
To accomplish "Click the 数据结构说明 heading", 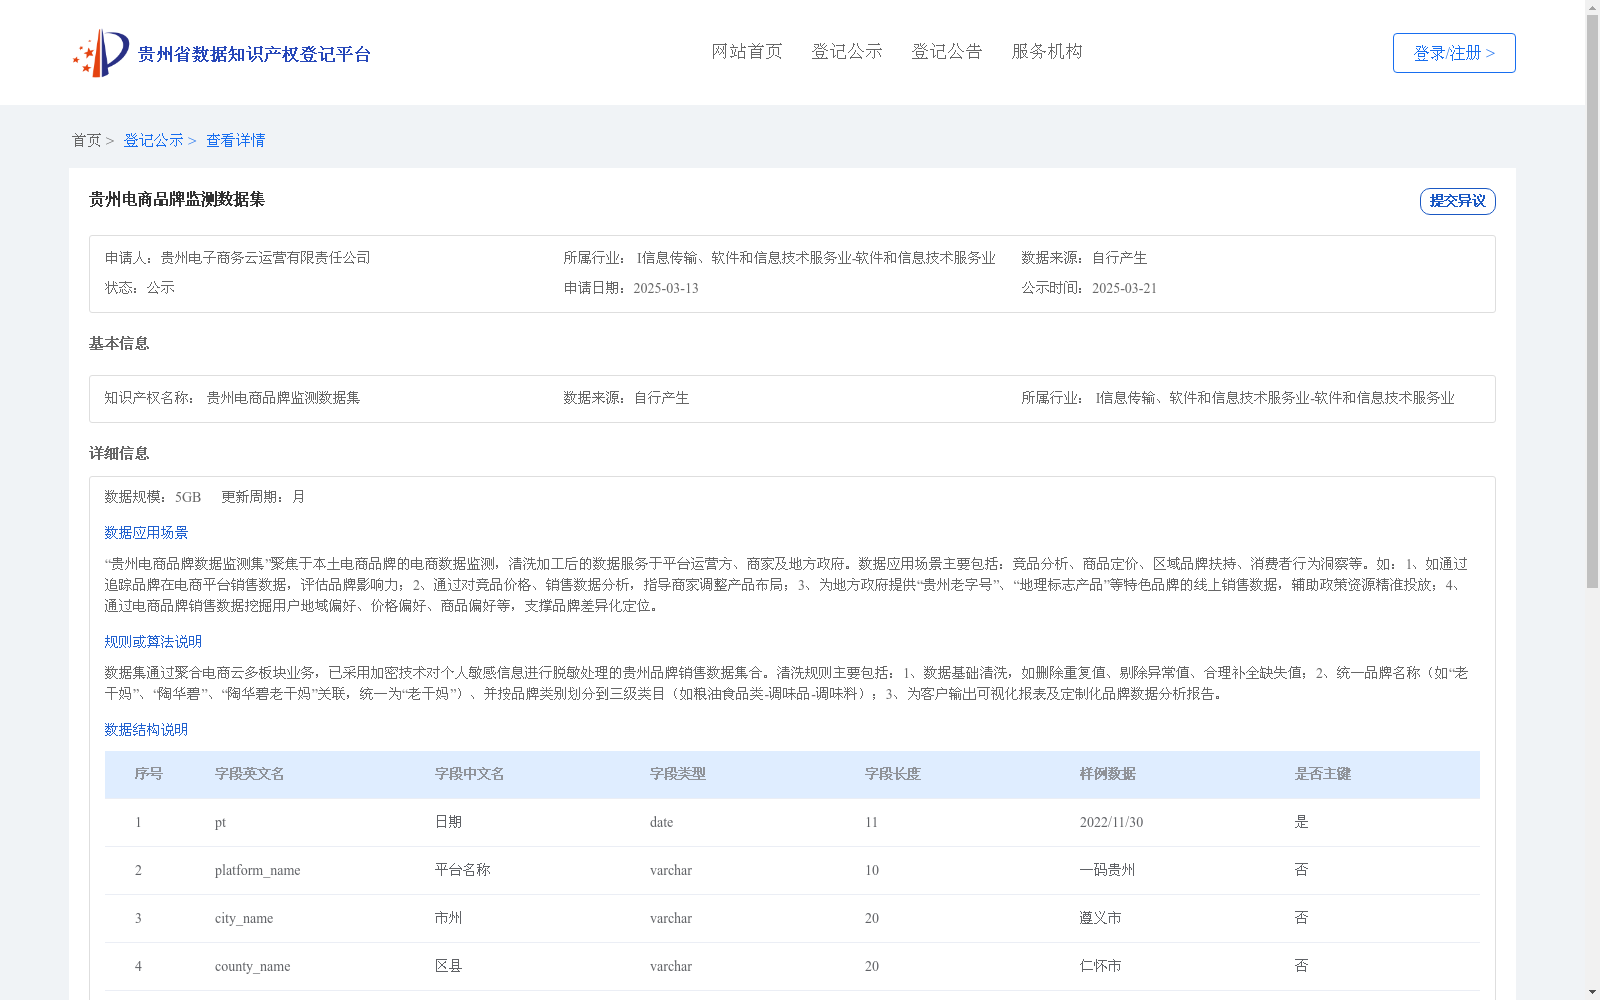I will tap(146, 730).
